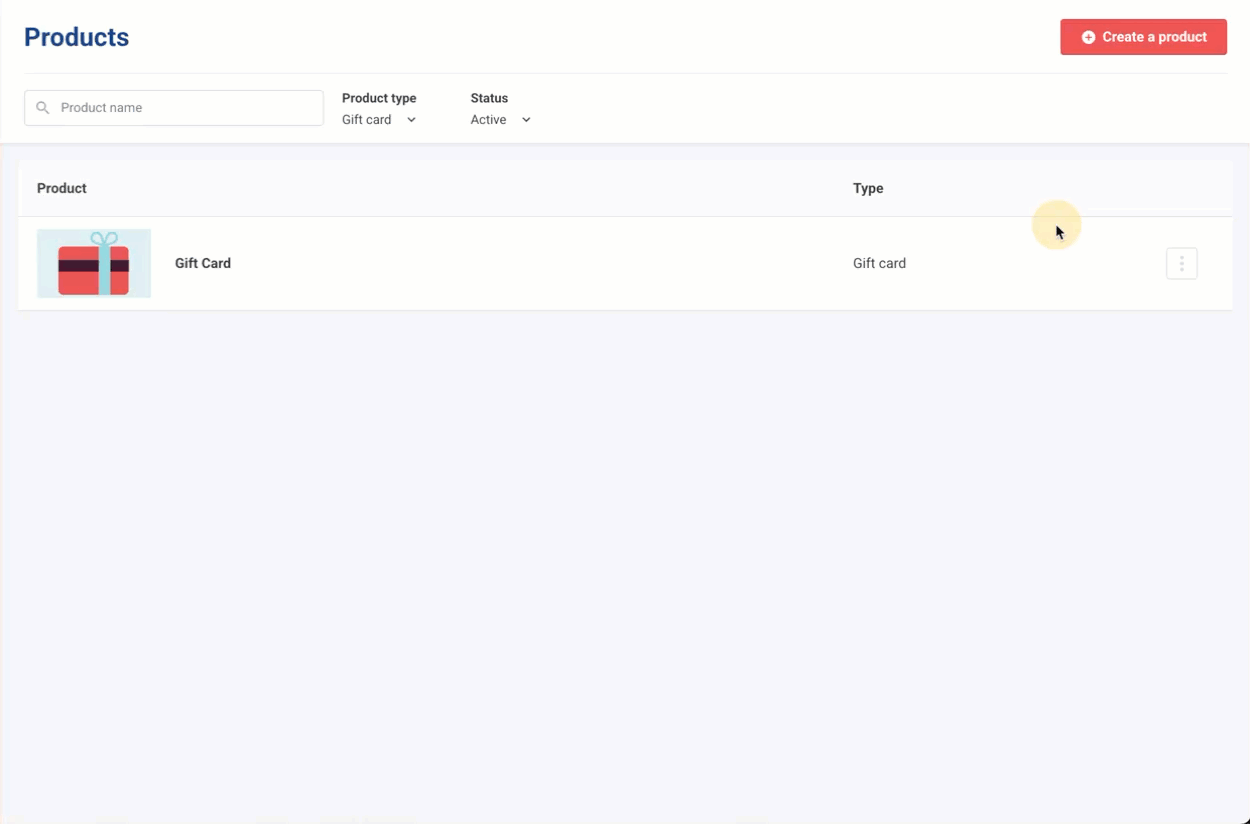Viewport: 1250px width, 824px height.
Task: Click the Status filter label
Action: (x=489, y=98)
